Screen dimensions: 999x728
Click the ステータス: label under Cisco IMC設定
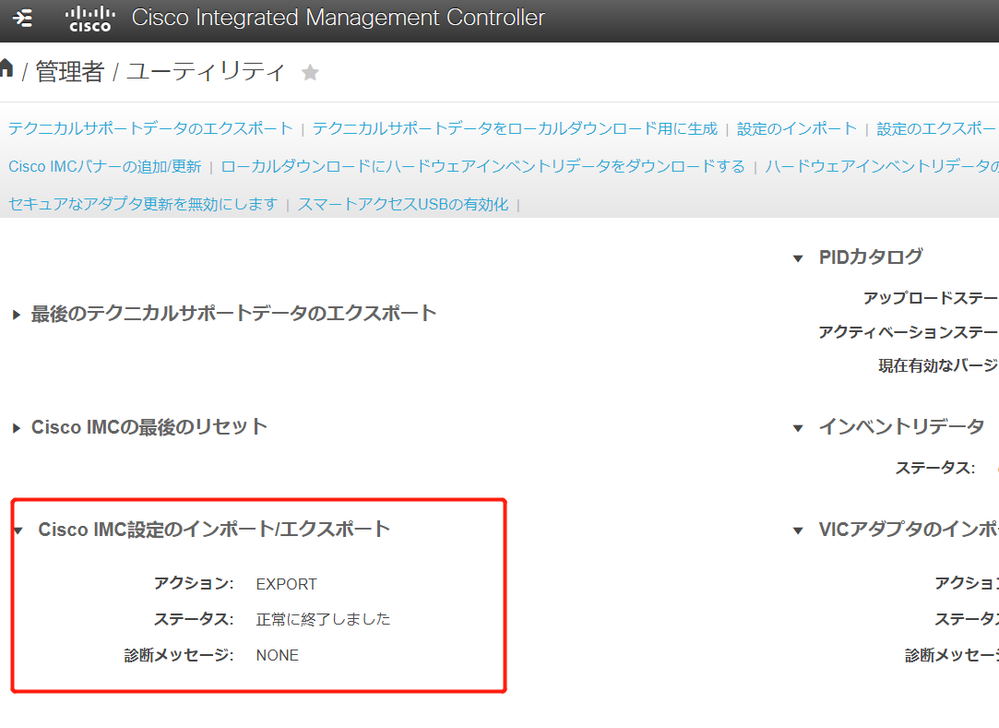194,619
